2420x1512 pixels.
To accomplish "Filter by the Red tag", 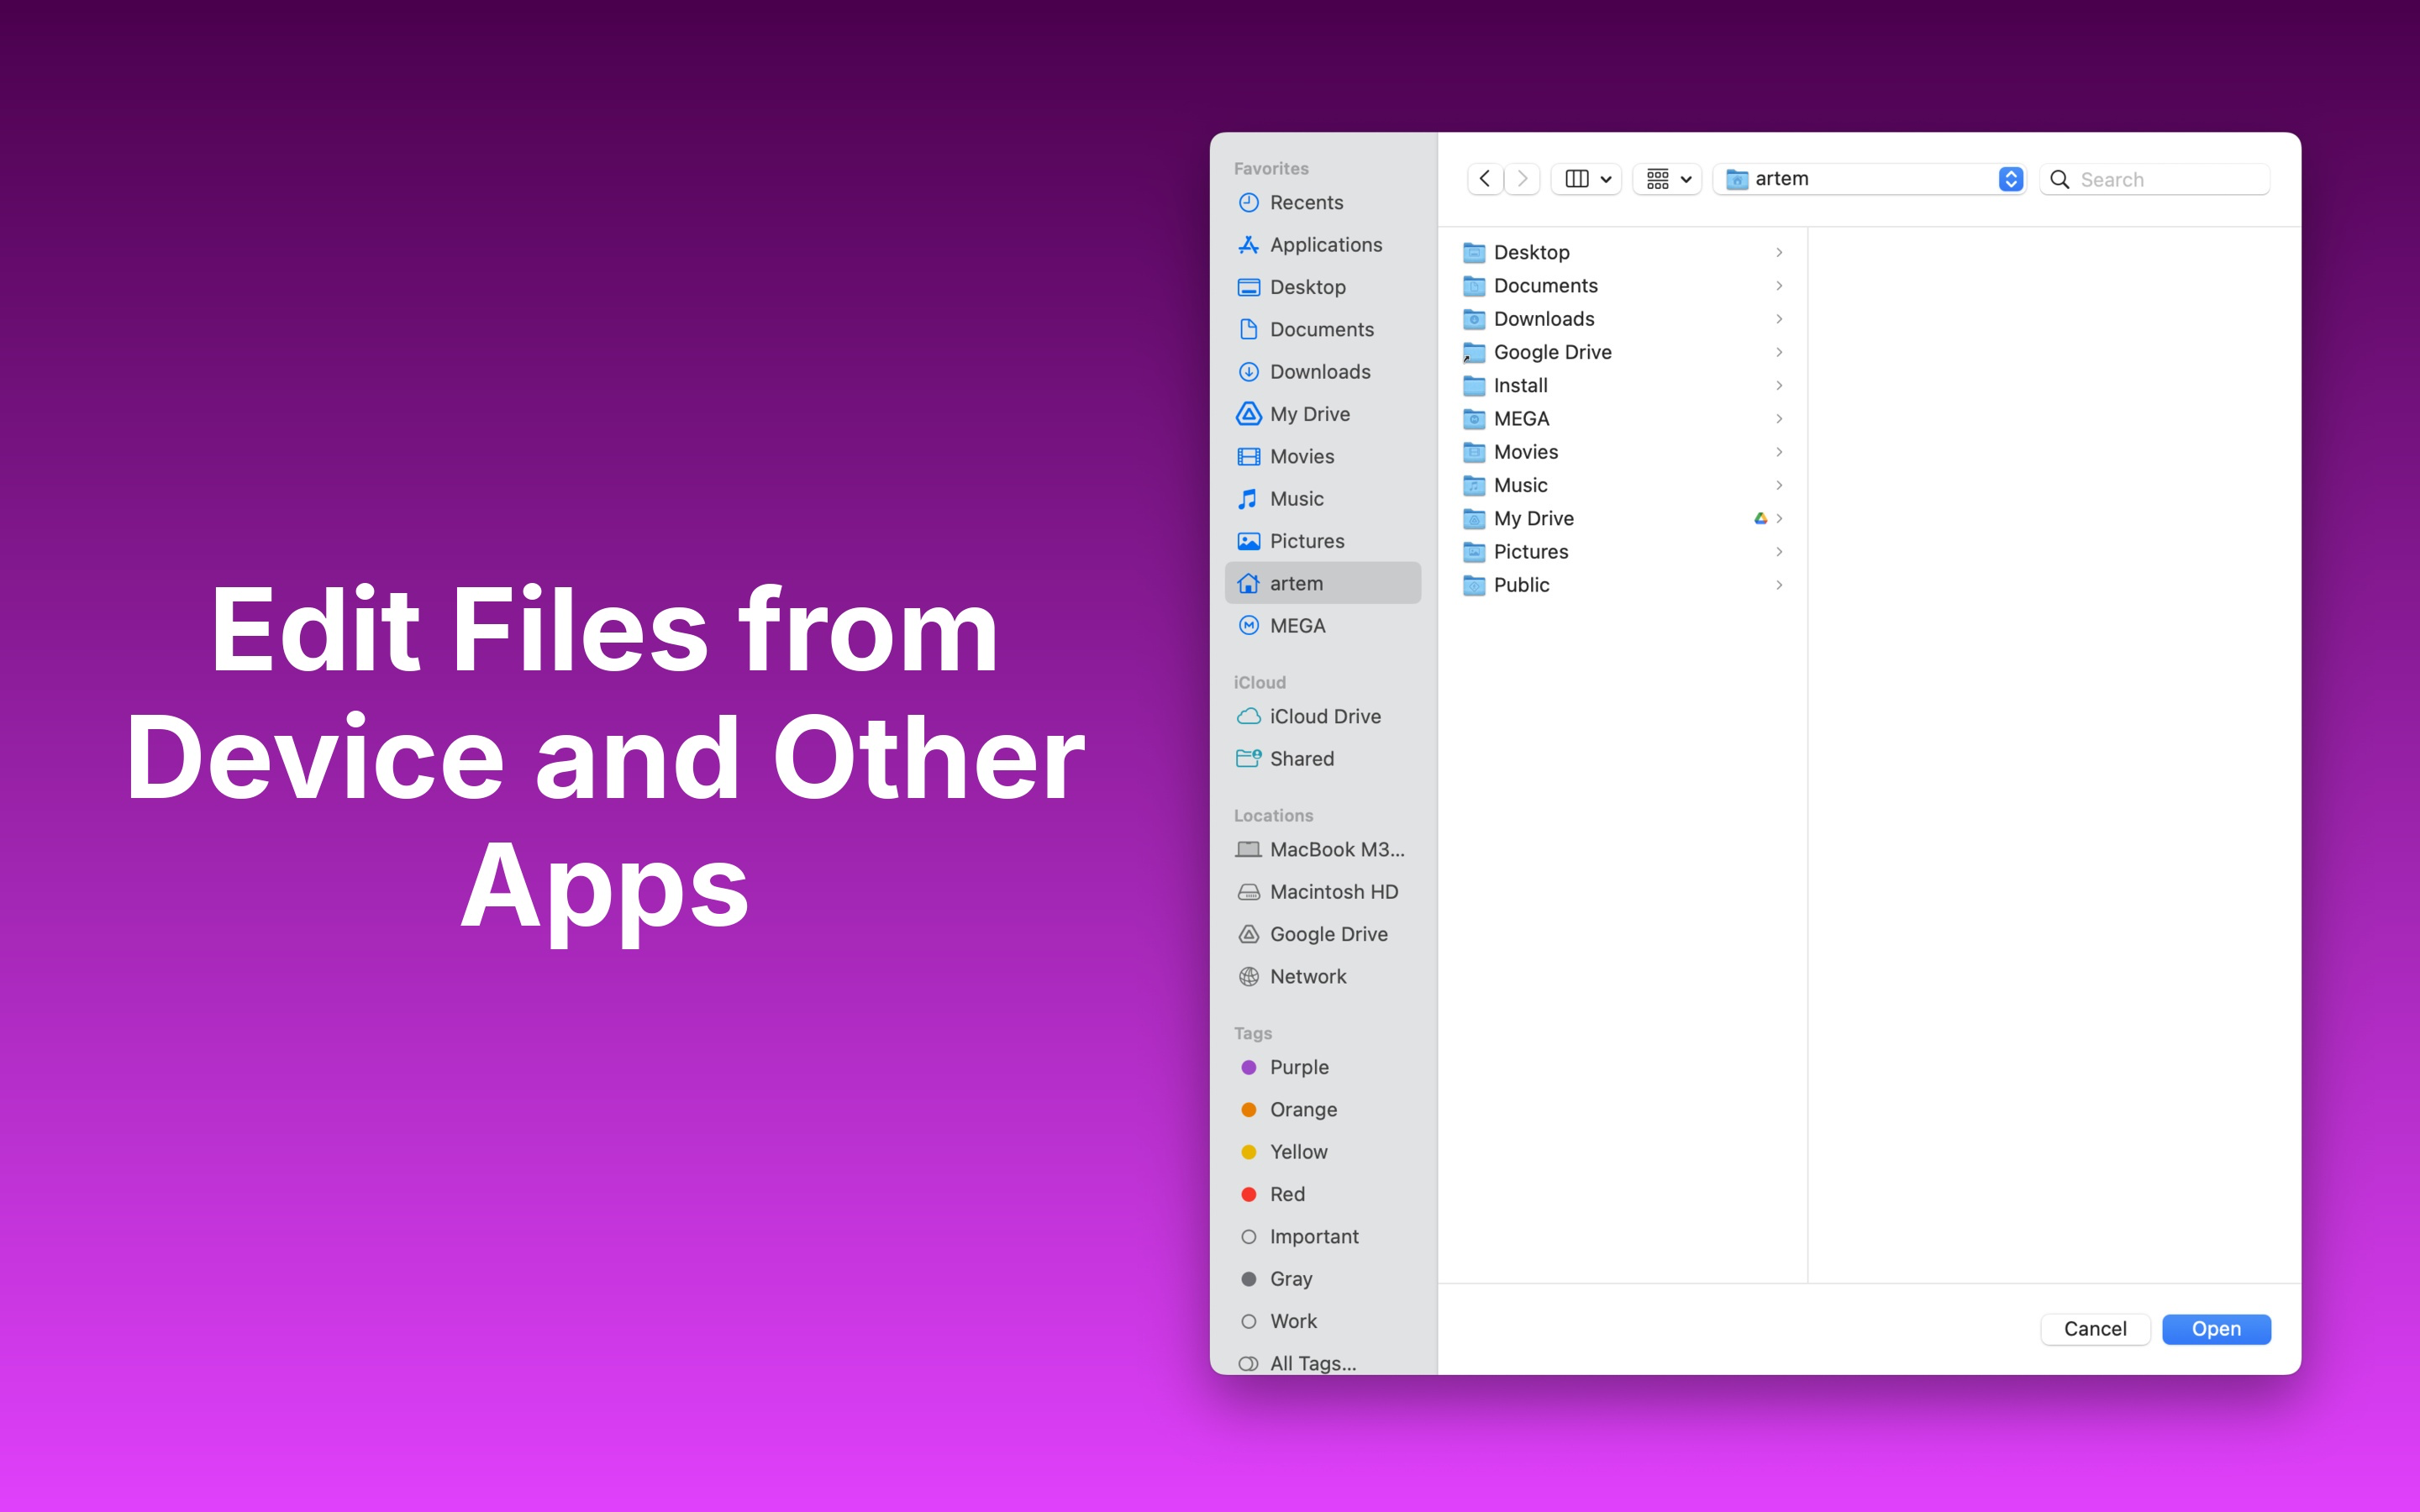I will 1287,1194.
